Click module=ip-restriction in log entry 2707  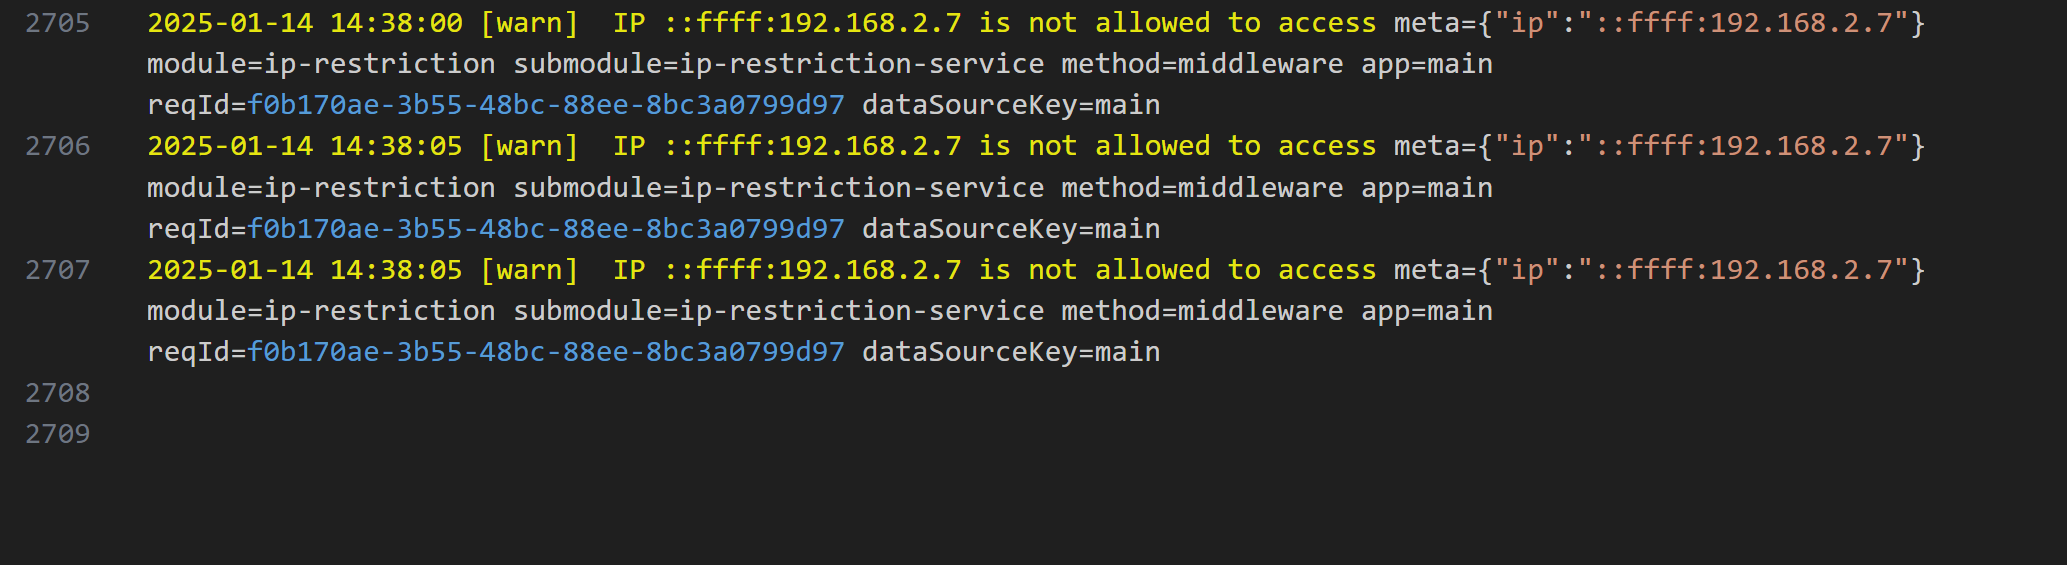point(321,311)
